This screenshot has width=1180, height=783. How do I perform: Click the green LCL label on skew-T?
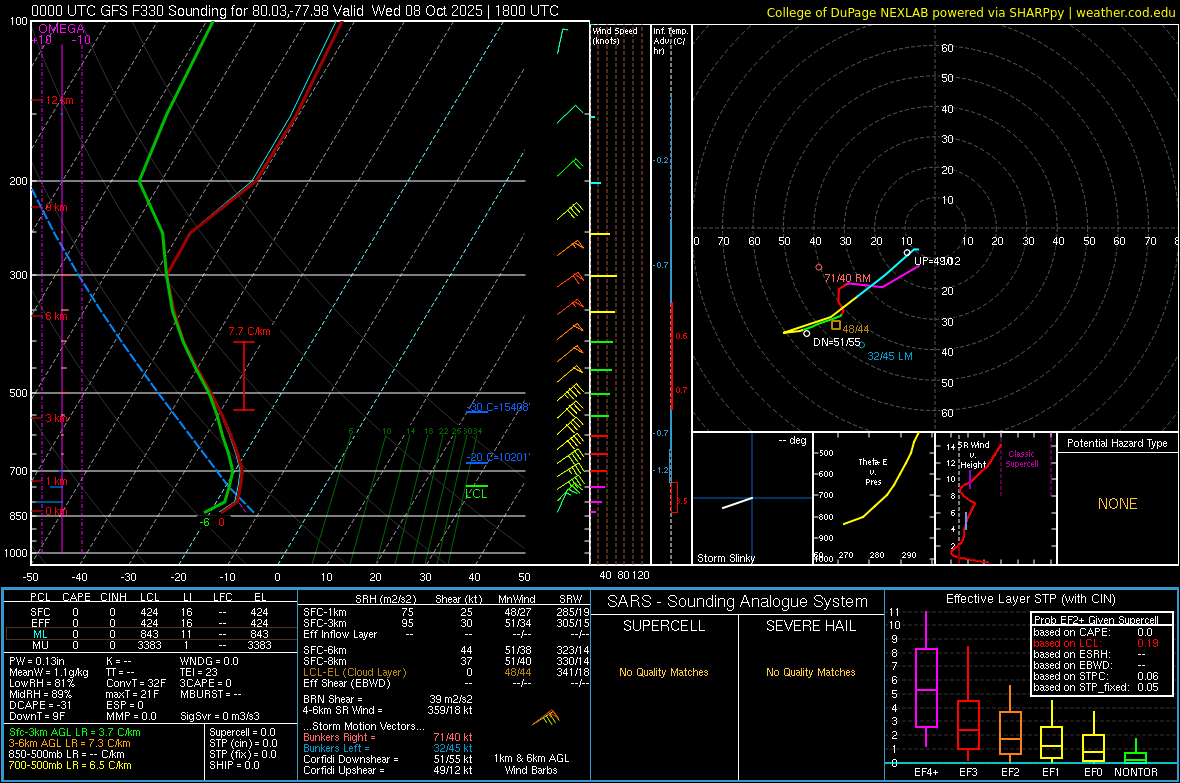[x=476, y=494]
